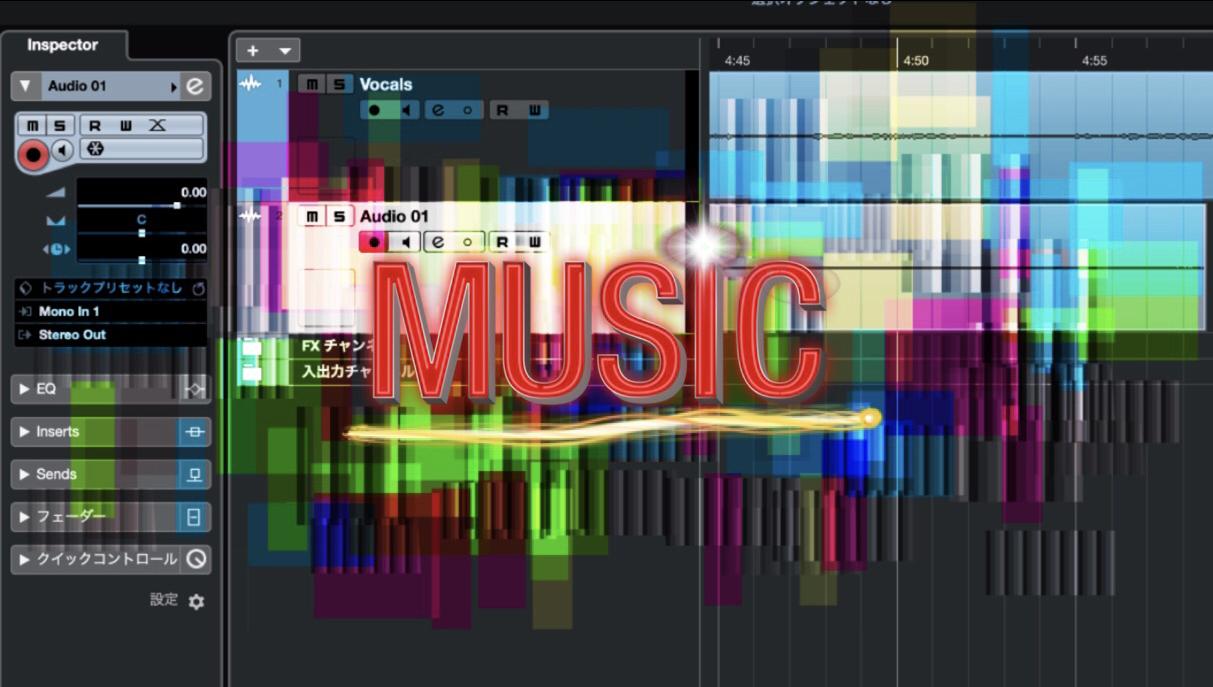Mute Audio 01 track in track list

pos(312,216)
